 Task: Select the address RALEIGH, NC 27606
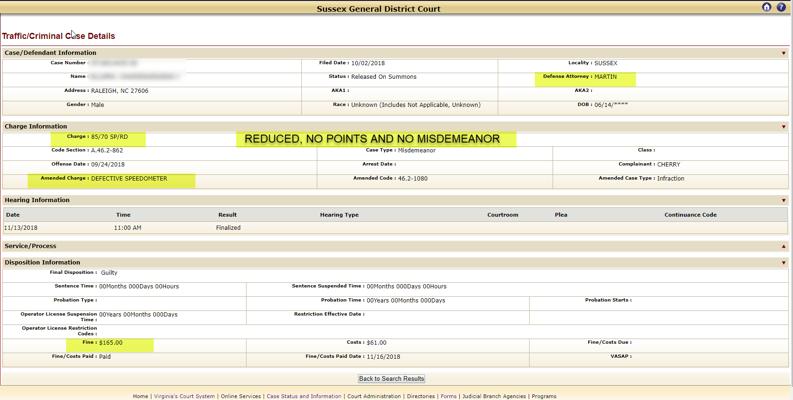(x=120, y=91)
